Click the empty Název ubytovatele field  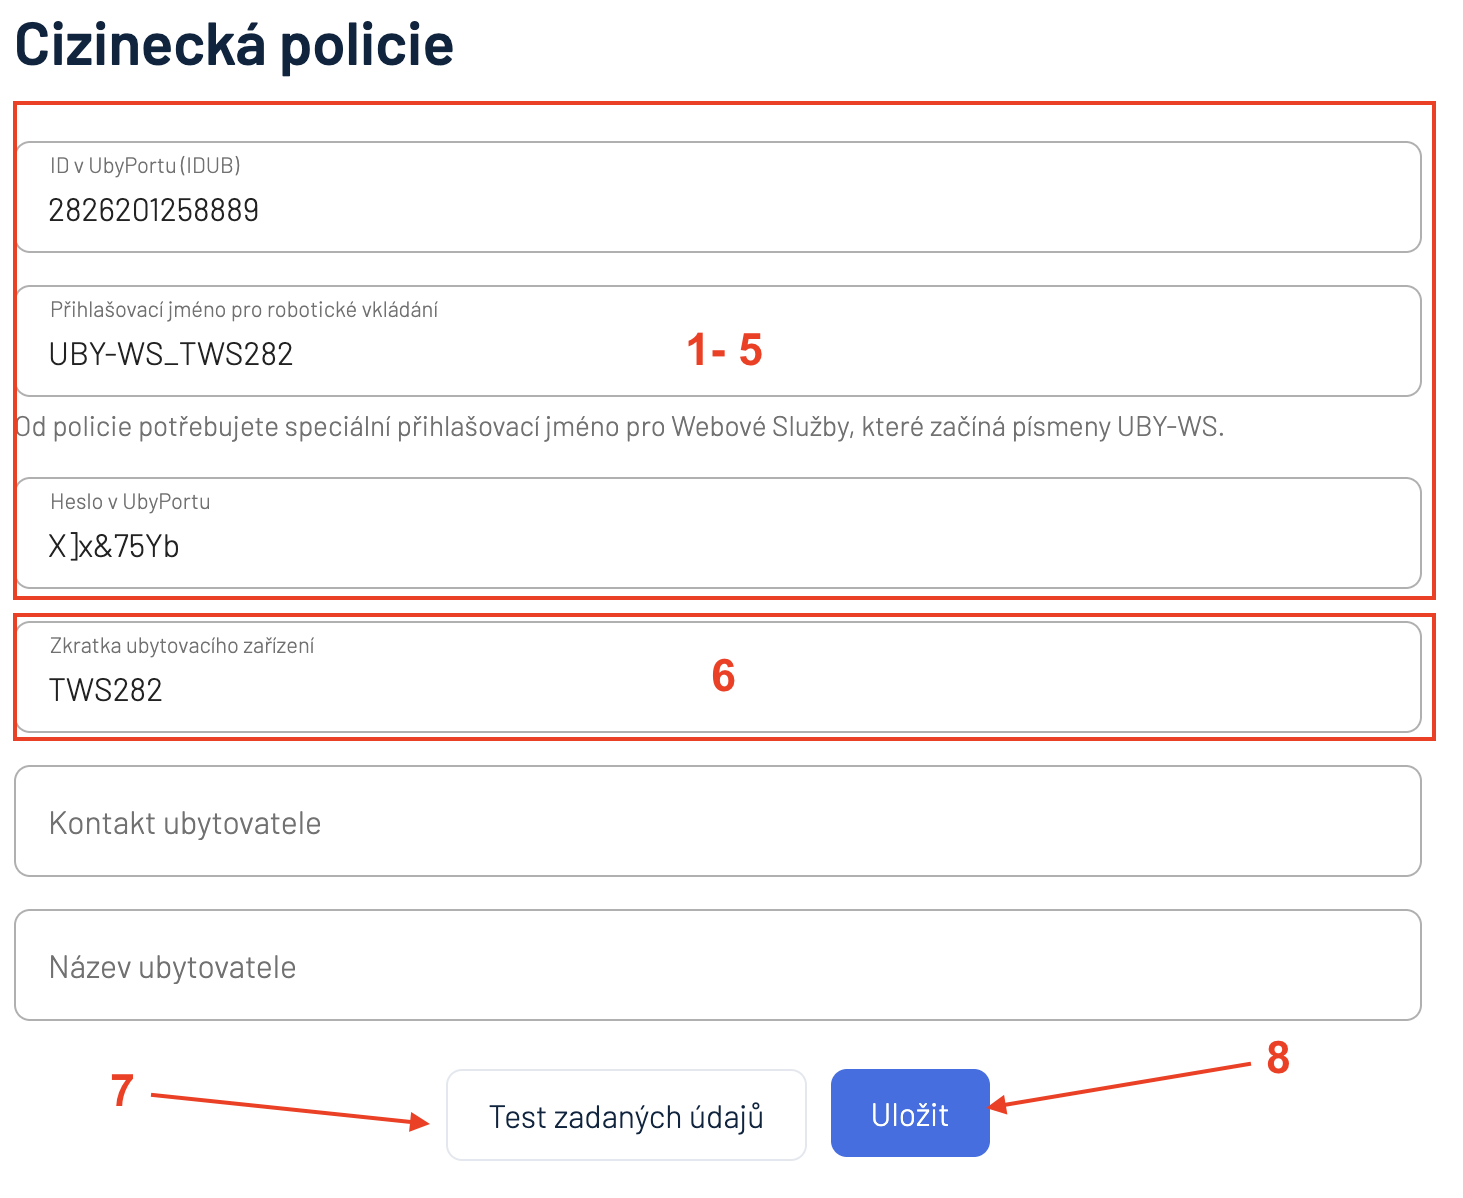(718, 965)
